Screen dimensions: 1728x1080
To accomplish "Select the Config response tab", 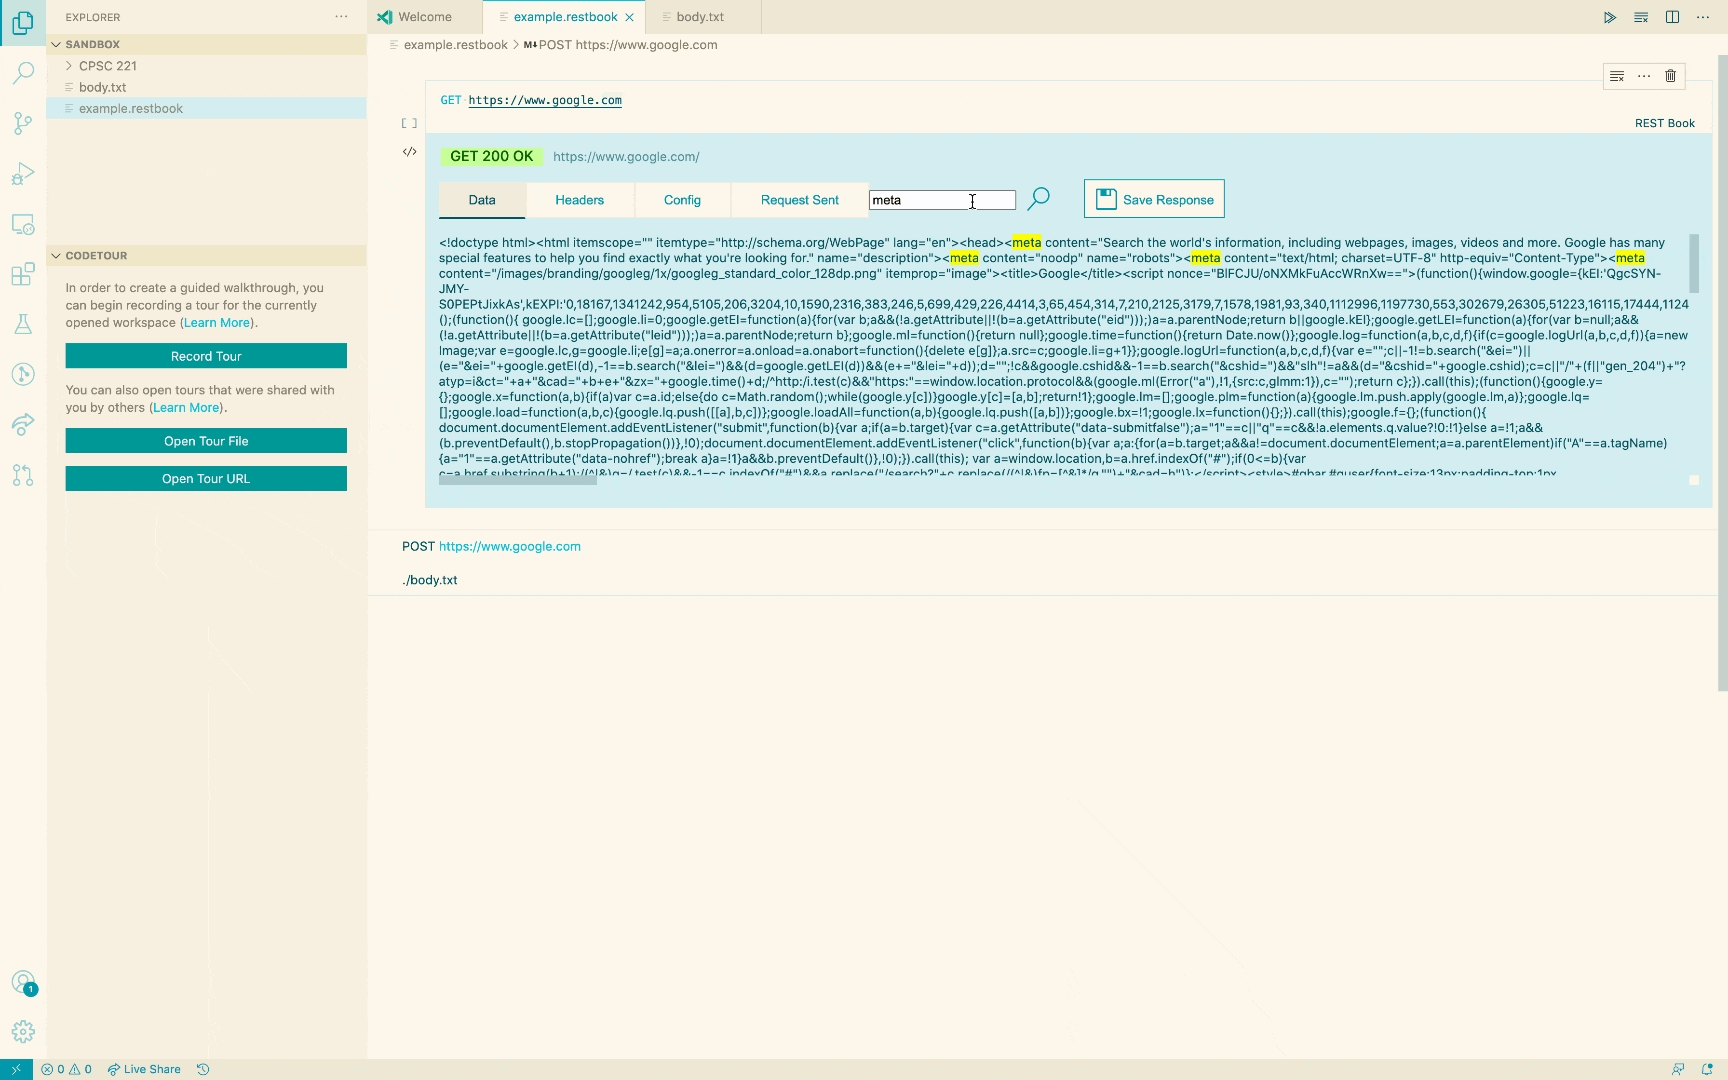I will tap(682, 200).
